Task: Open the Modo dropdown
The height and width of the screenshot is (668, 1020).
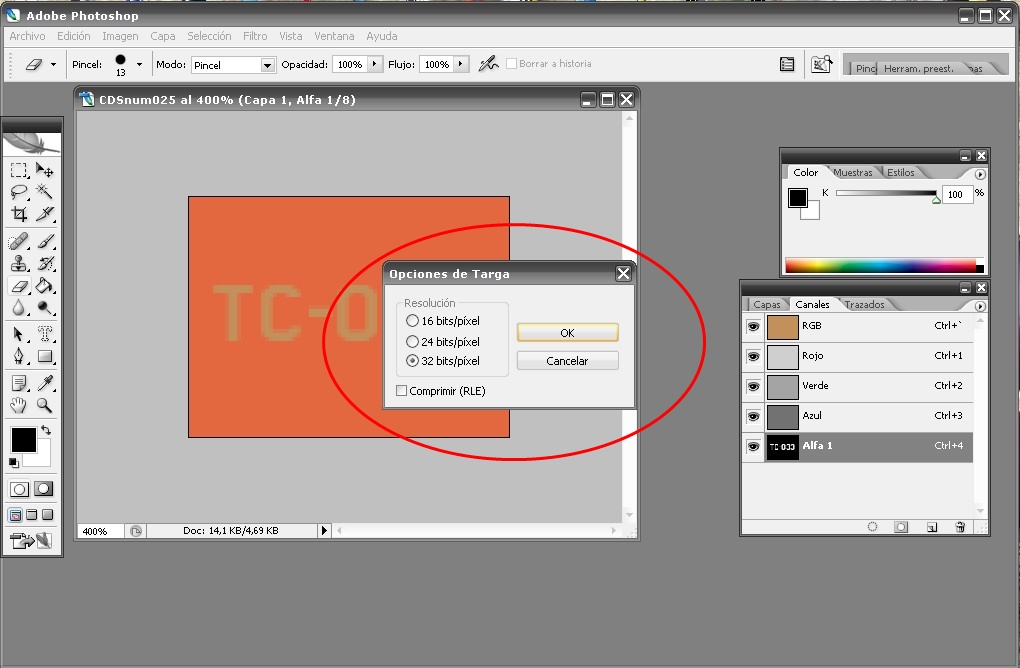Action: tap(267, 65)
